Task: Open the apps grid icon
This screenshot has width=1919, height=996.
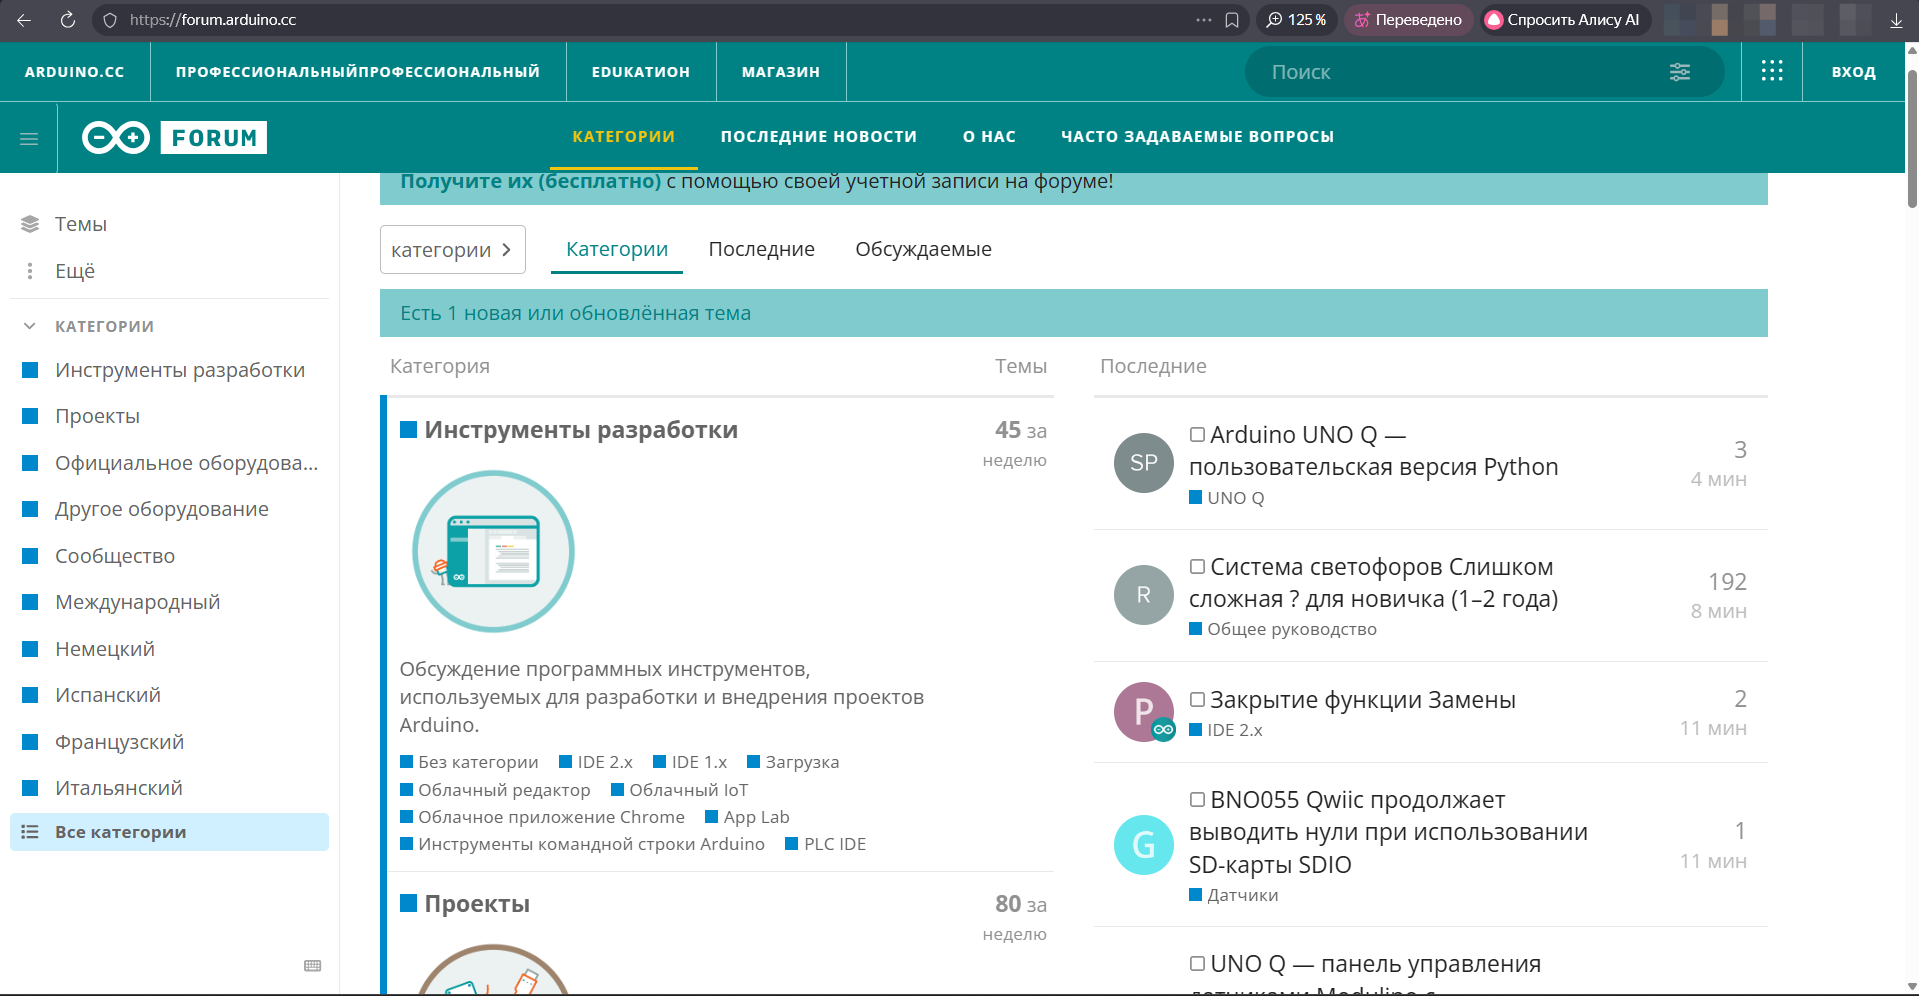Action: 1771,71
